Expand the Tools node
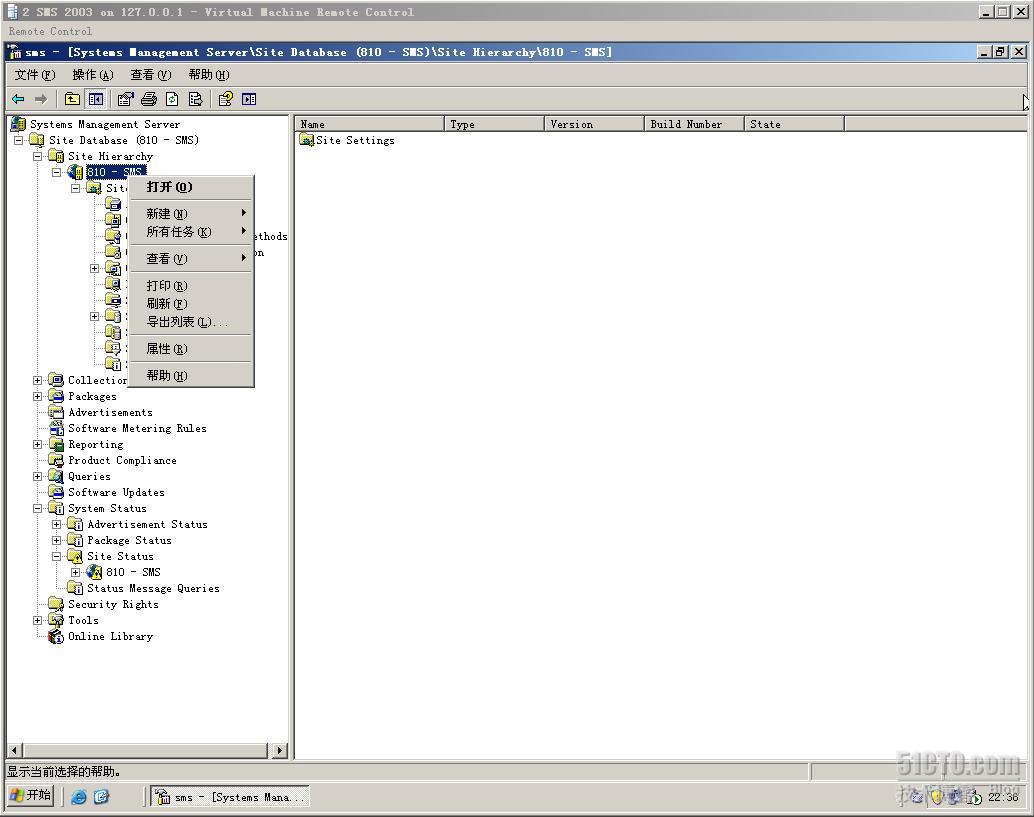The height and width of the screenshot is (817, 1034). [38, 620]
